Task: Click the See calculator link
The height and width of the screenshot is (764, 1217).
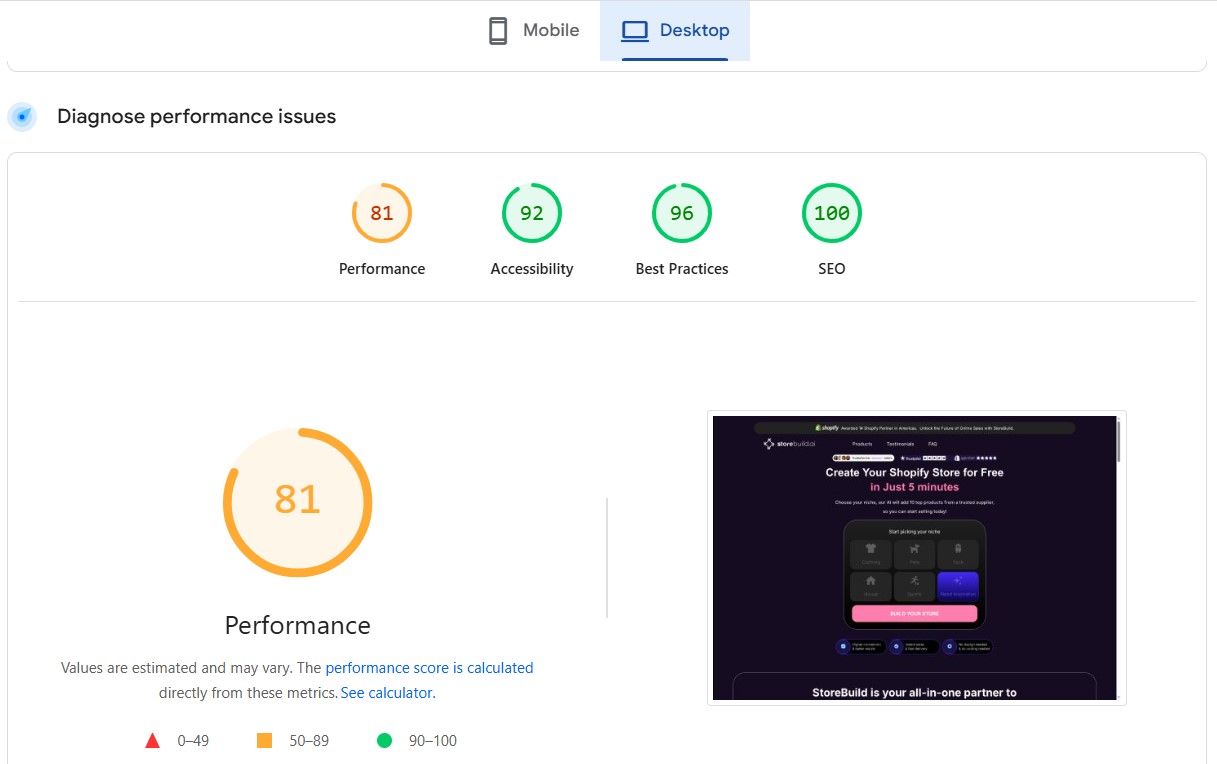Action: click(387, 692)
